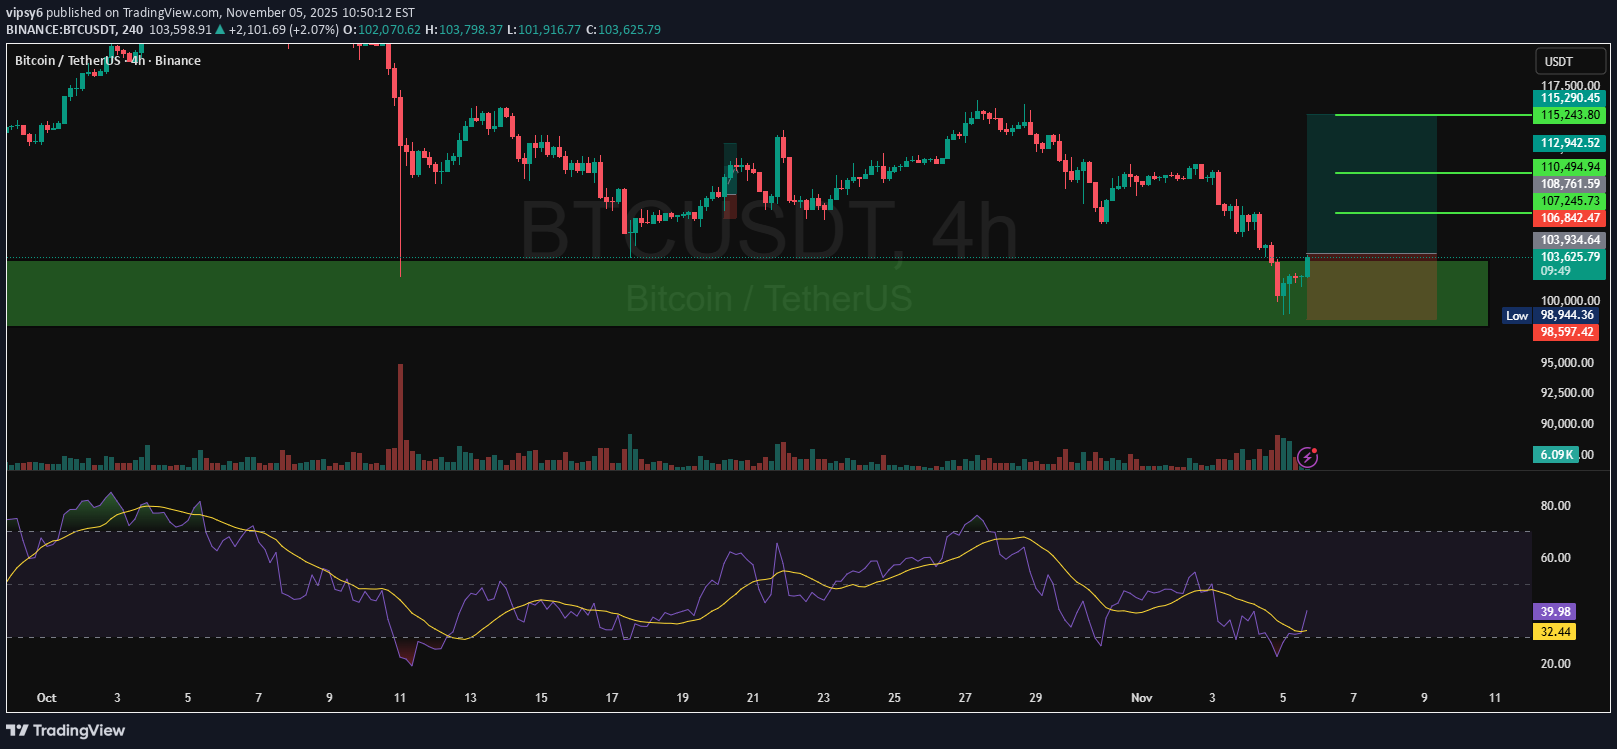Click the Low marker label on price axis
The width and height of the screenshot is (1617, 749).
coord(1516,316)
